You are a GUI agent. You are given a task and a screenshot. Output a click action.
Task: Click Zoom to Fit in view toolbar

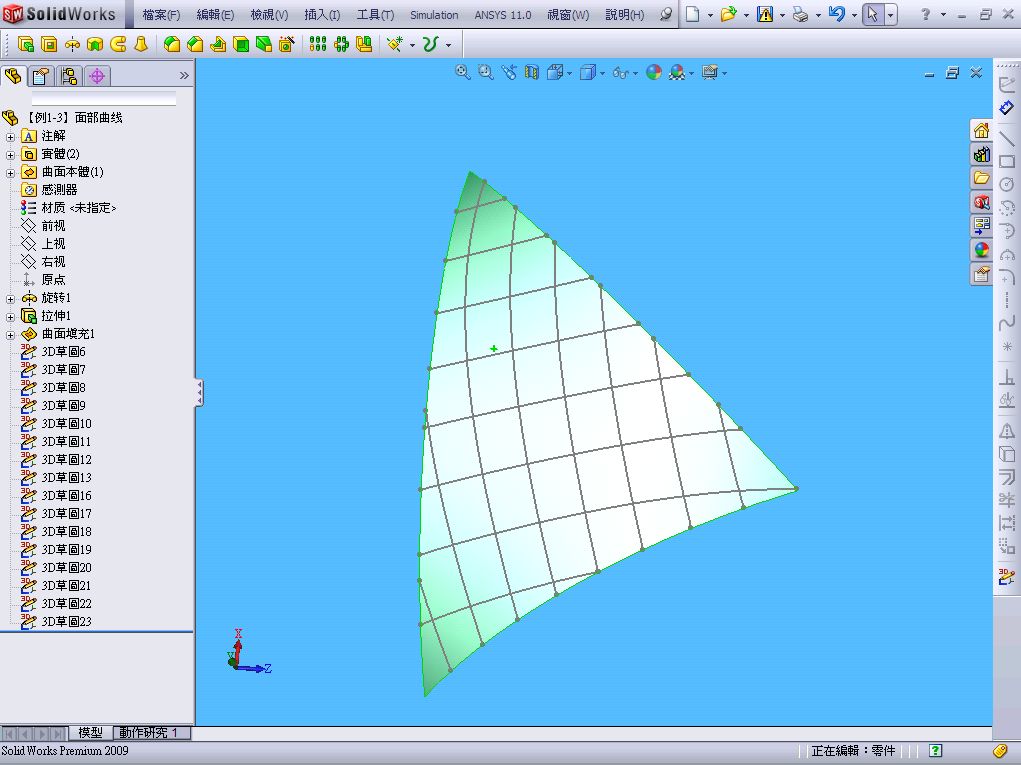[x=462, y=72]
